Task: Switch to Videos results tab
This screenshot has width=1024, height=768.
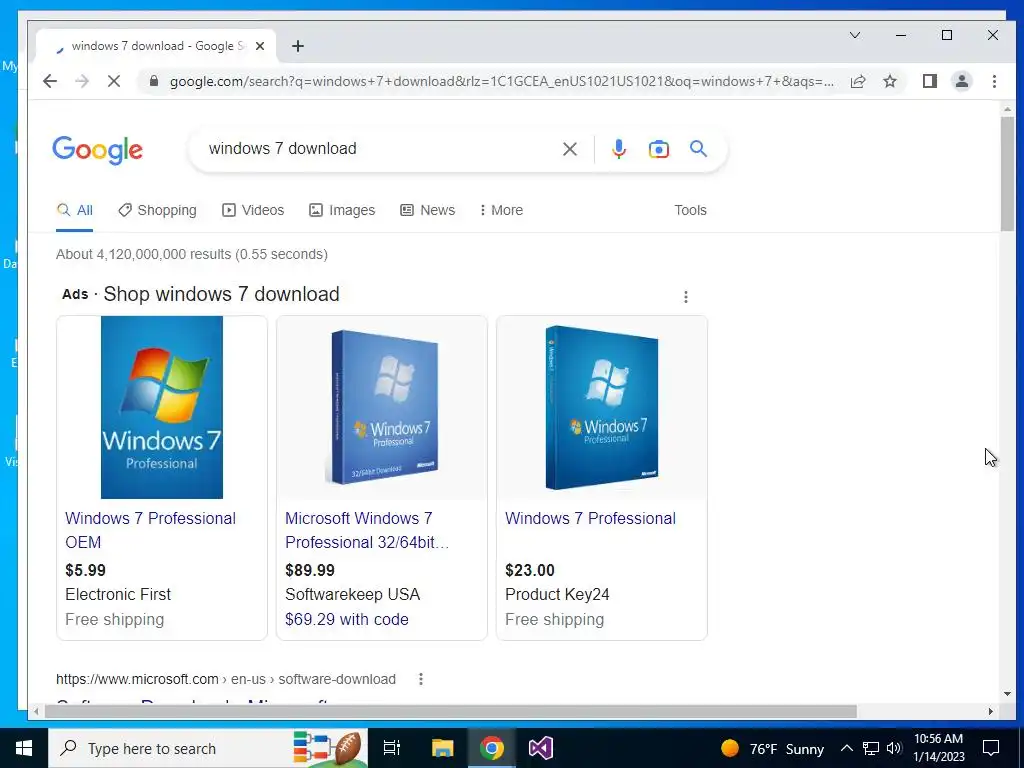Action: (x=253, y=210)
